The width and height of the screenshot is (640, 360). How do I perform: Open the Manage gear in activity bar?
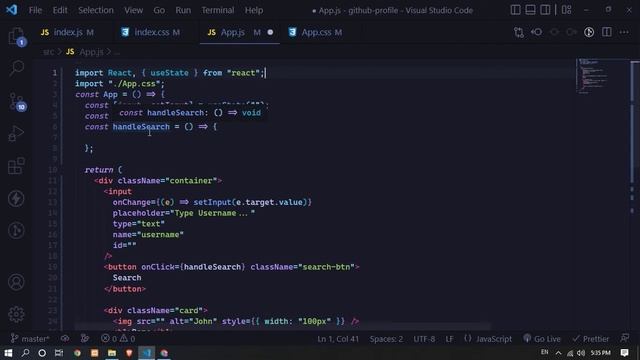16,314
